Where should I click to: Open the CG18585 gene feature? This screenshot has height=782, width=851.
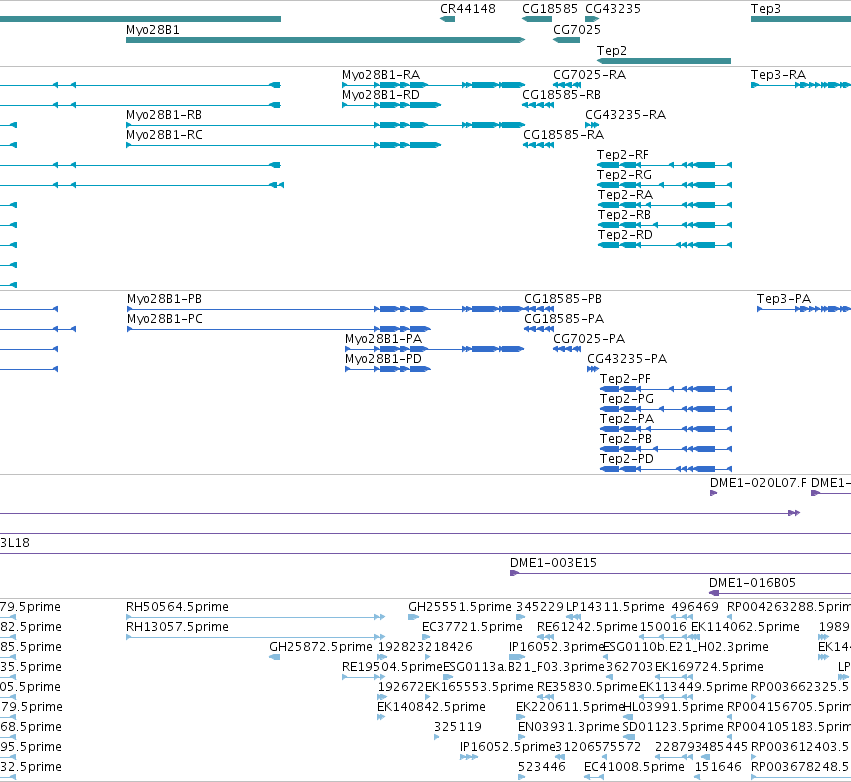(x=537, y=19)
